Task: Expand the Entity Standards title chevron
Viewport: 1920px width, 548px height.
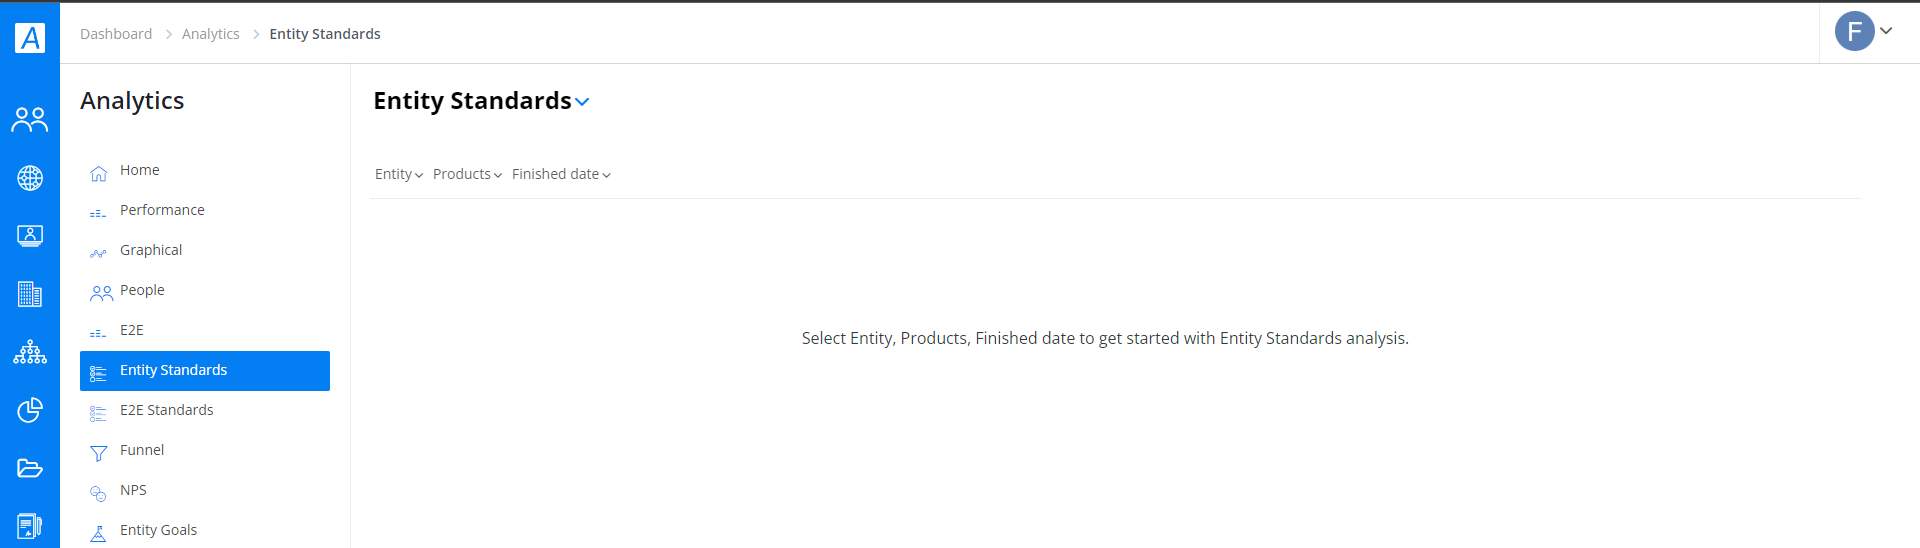Action: [582, 102]
